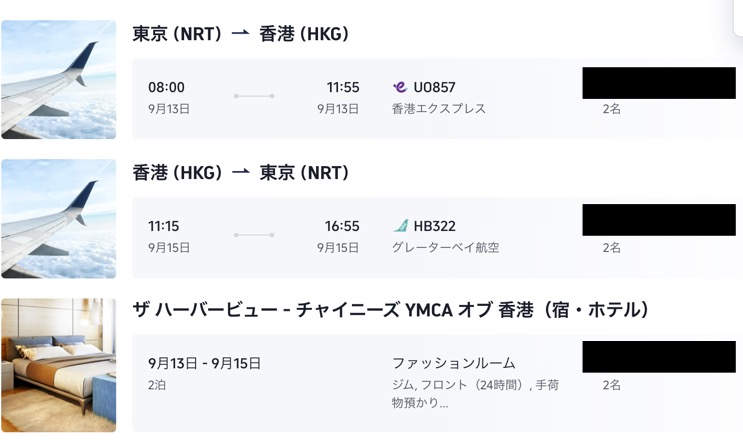Screen dimensions: 743x445
Task: Open the ザ ハーバービュー hotel title
Action: (391, 311)
